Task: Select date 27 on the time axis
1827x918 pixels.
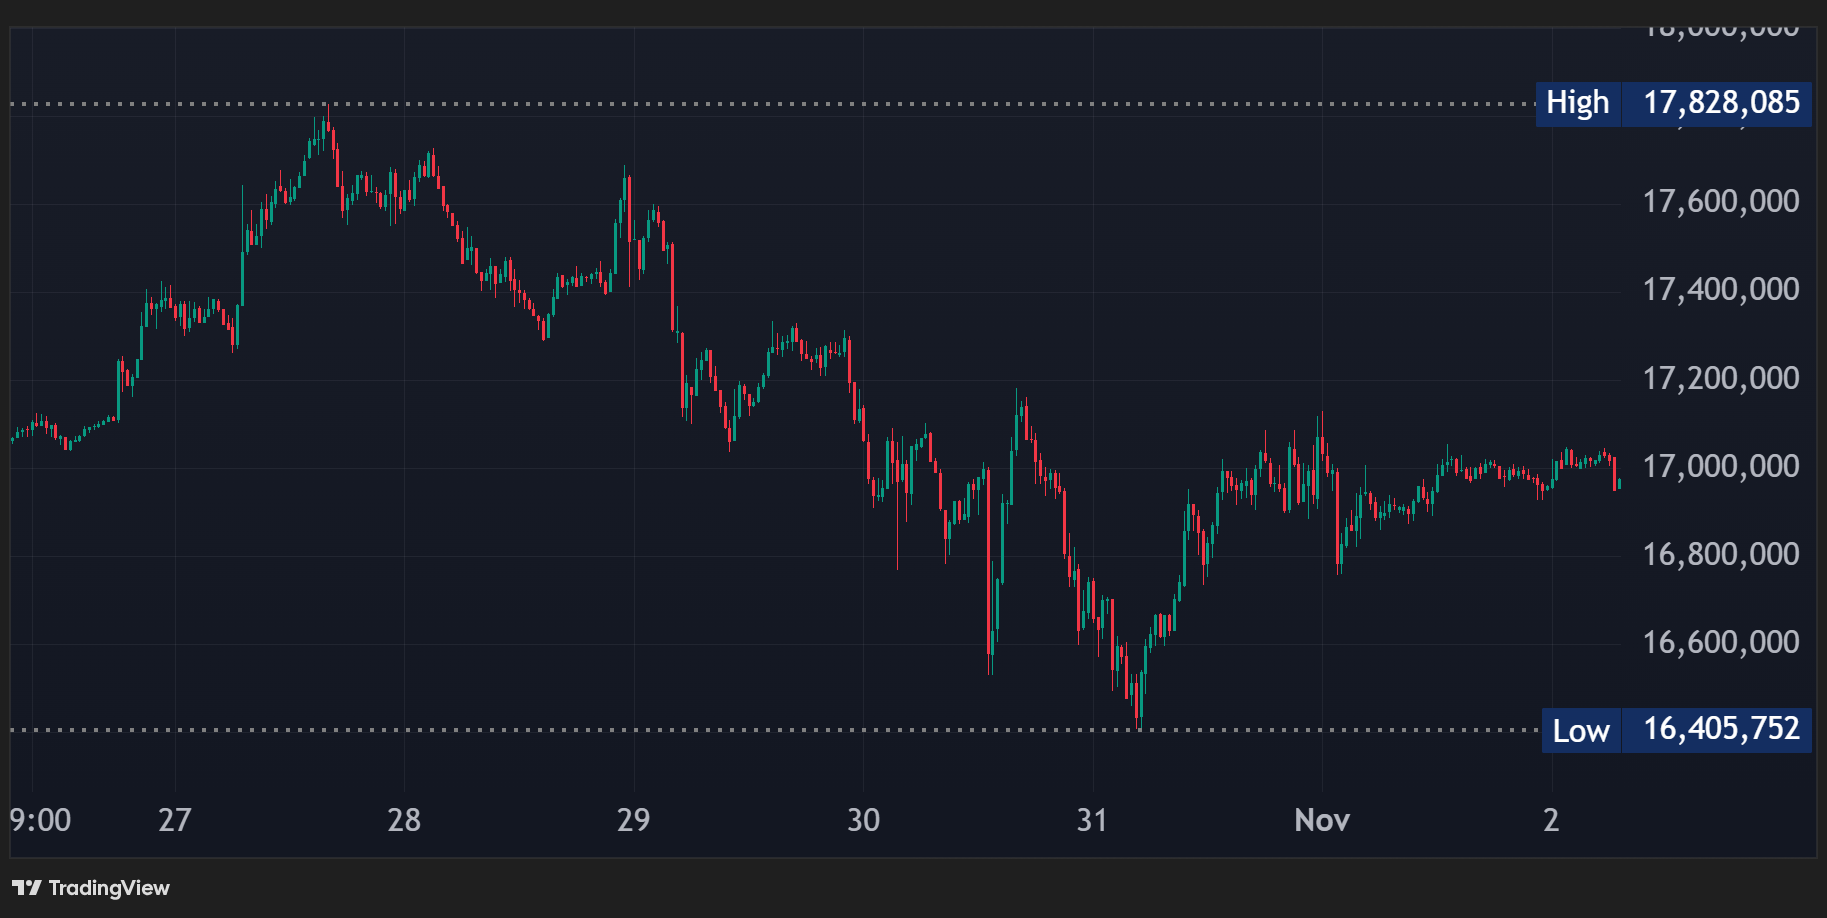Action: pyautogui.click(x=175, y=820)
